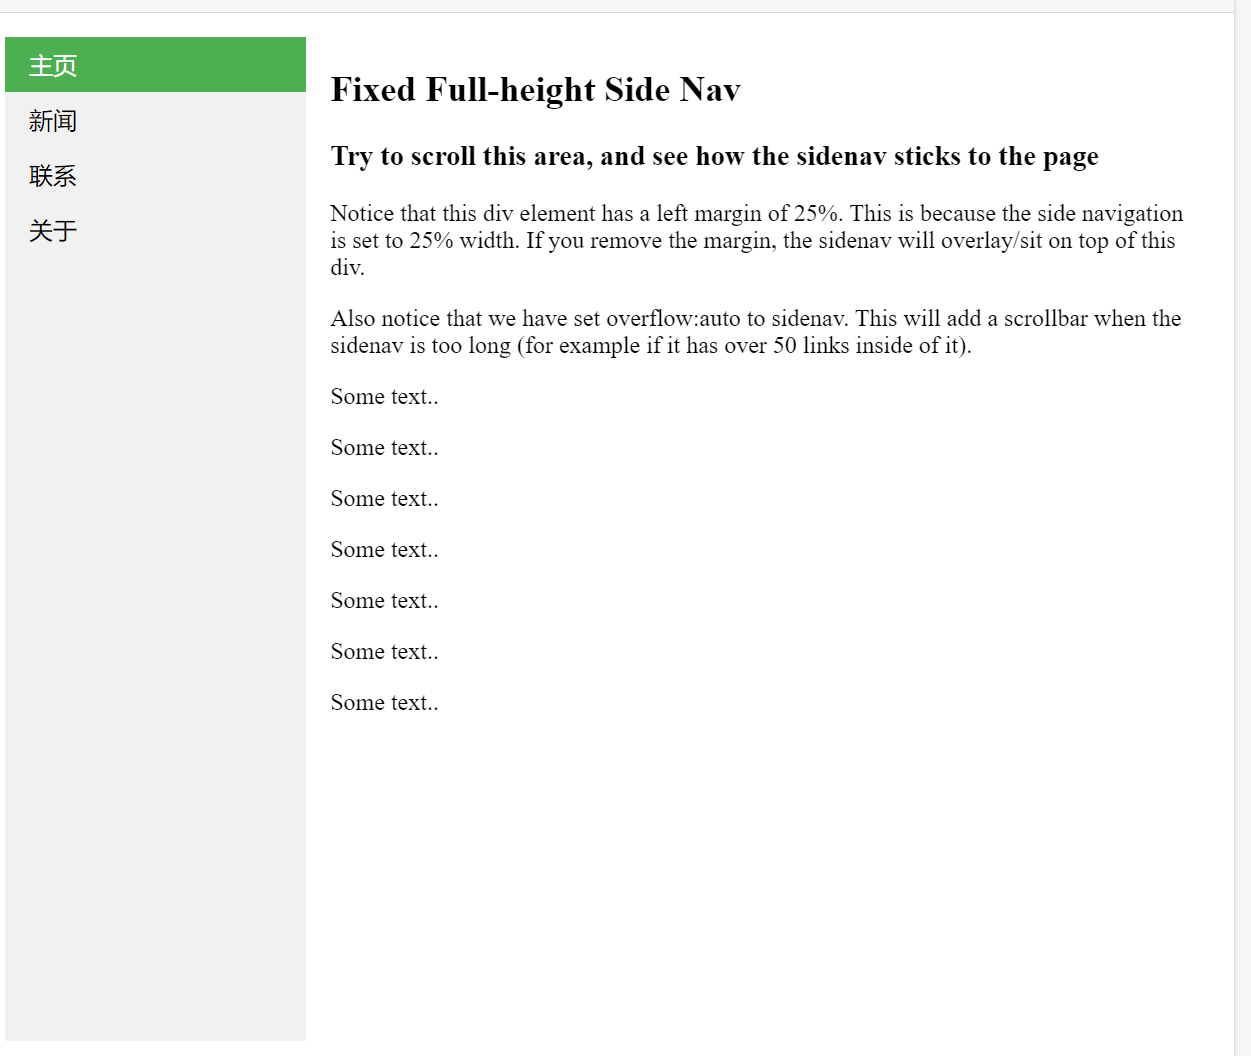Click the second "Some text.." line
The image size is (1251, 1056).
384,448
